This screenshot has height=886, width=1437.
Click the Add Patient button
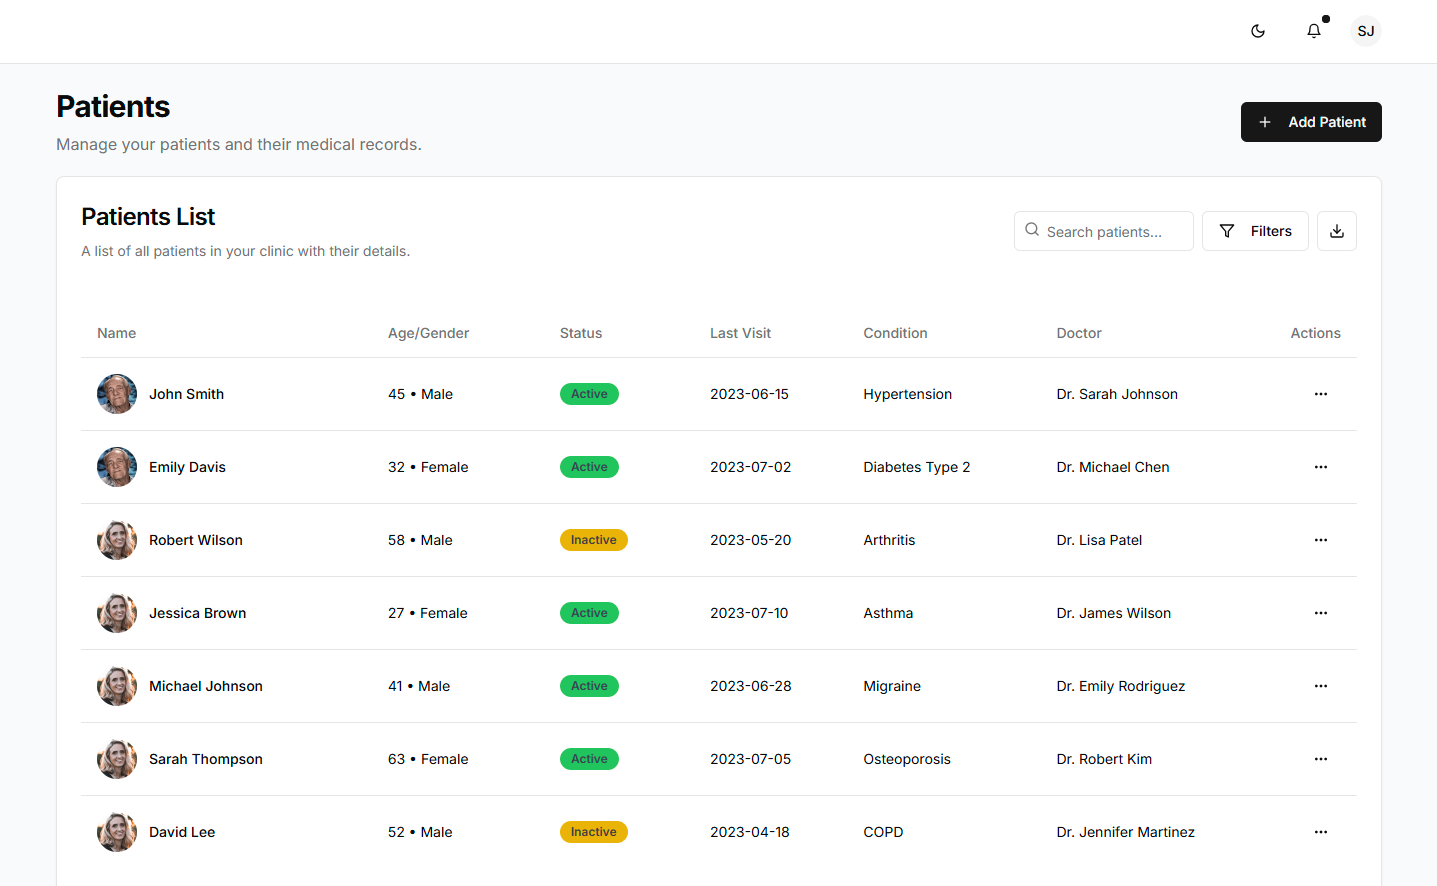pos(1311,122)
